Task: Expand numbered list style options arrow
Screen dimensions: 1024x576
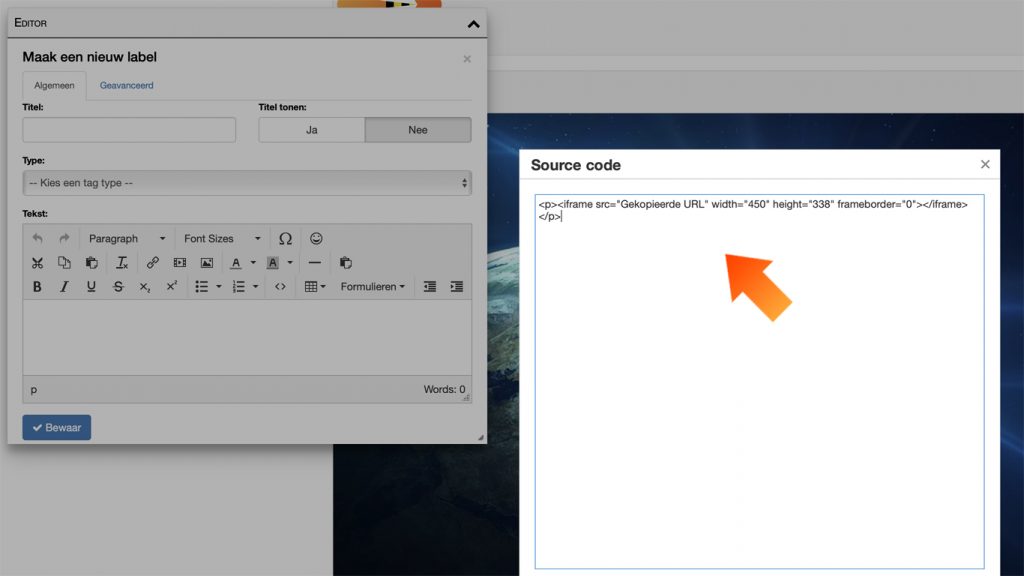Action: tap(255, 287)
